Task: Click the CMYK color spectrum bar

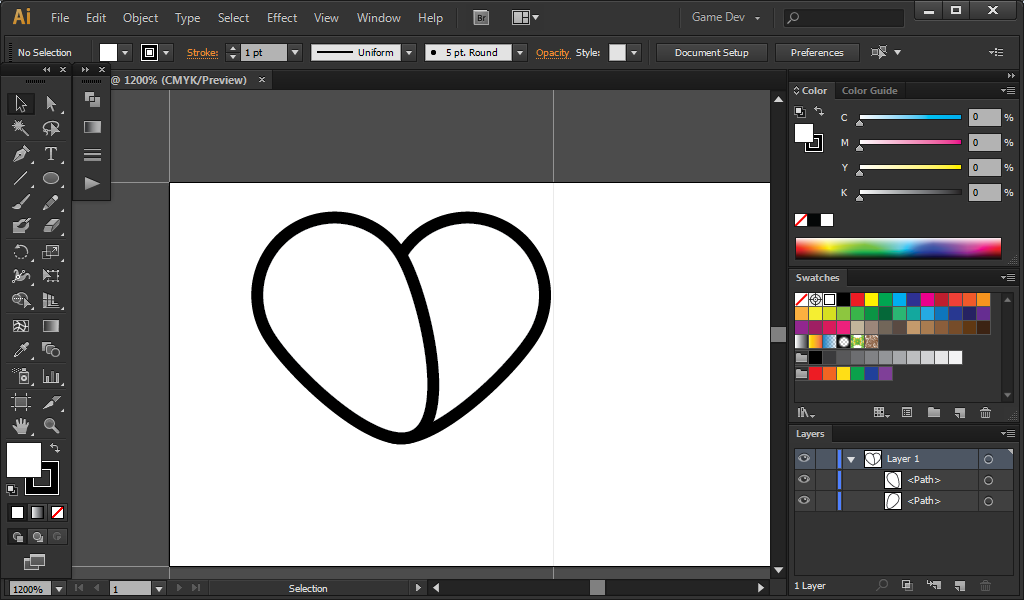Action: pyautogui.click(x=897, y=248)
